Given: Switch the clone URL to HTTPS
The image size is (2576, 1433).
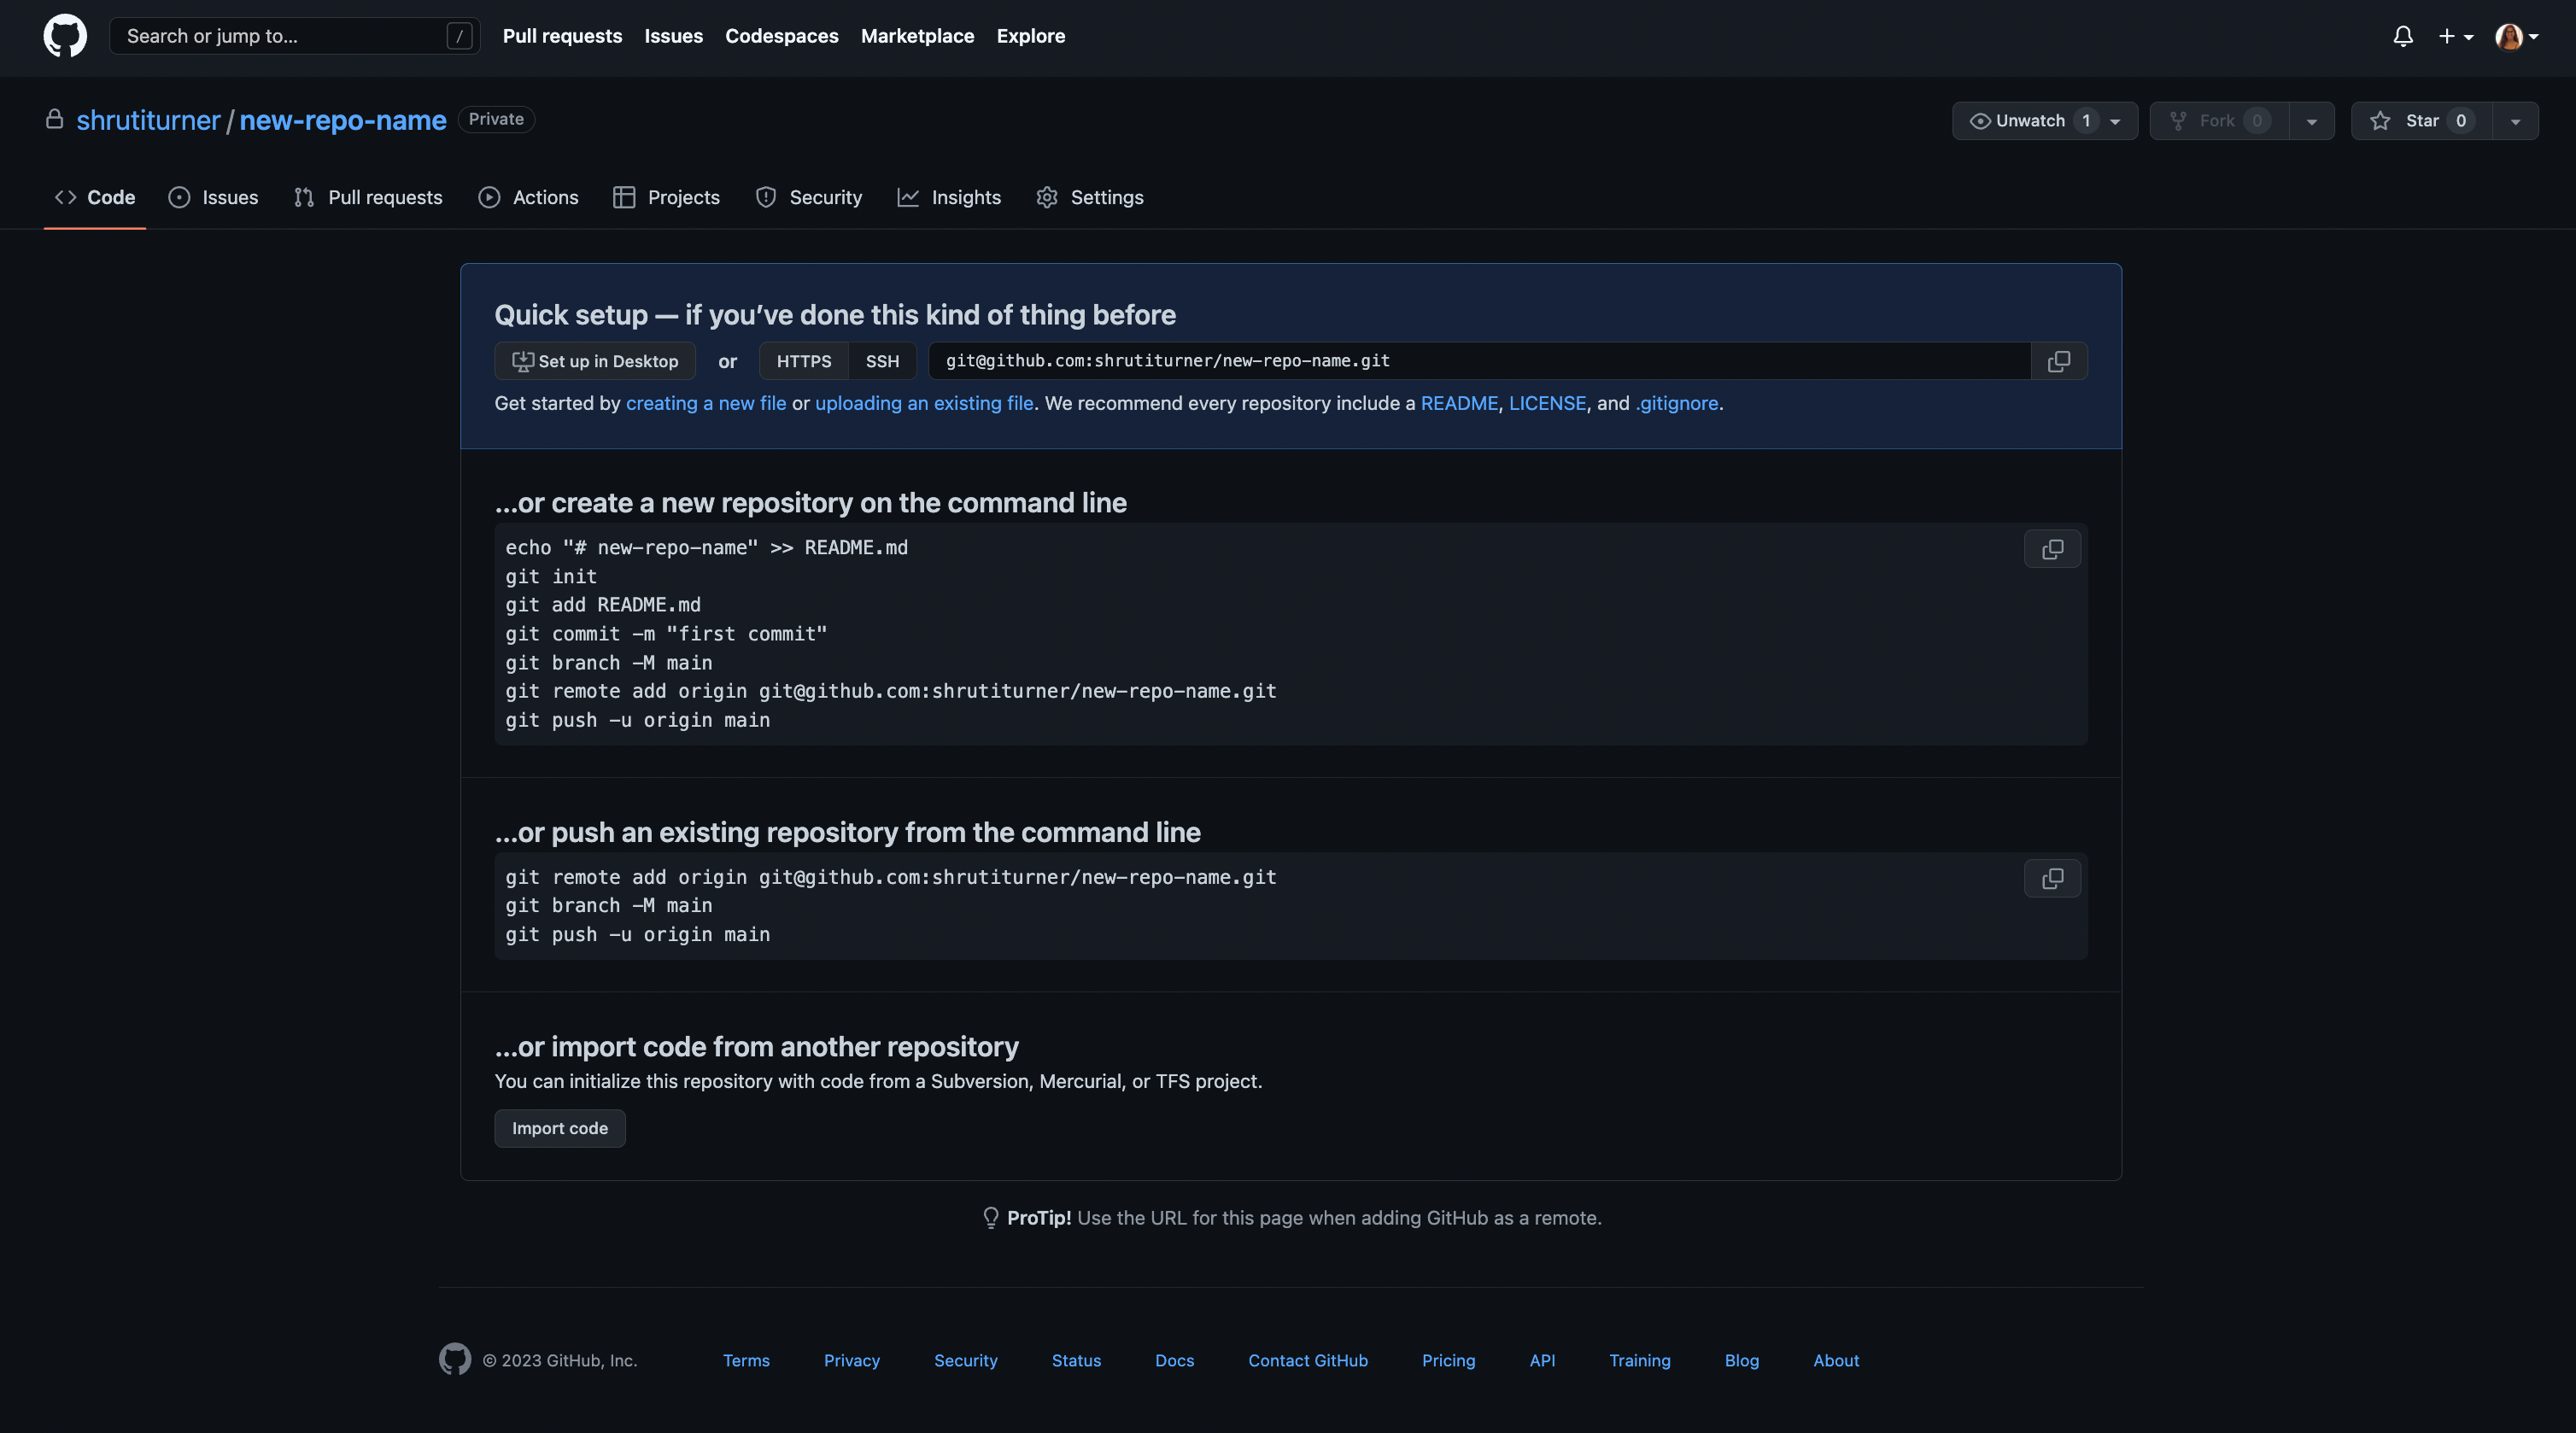Looking at the screenshot, I should [803, 361].
